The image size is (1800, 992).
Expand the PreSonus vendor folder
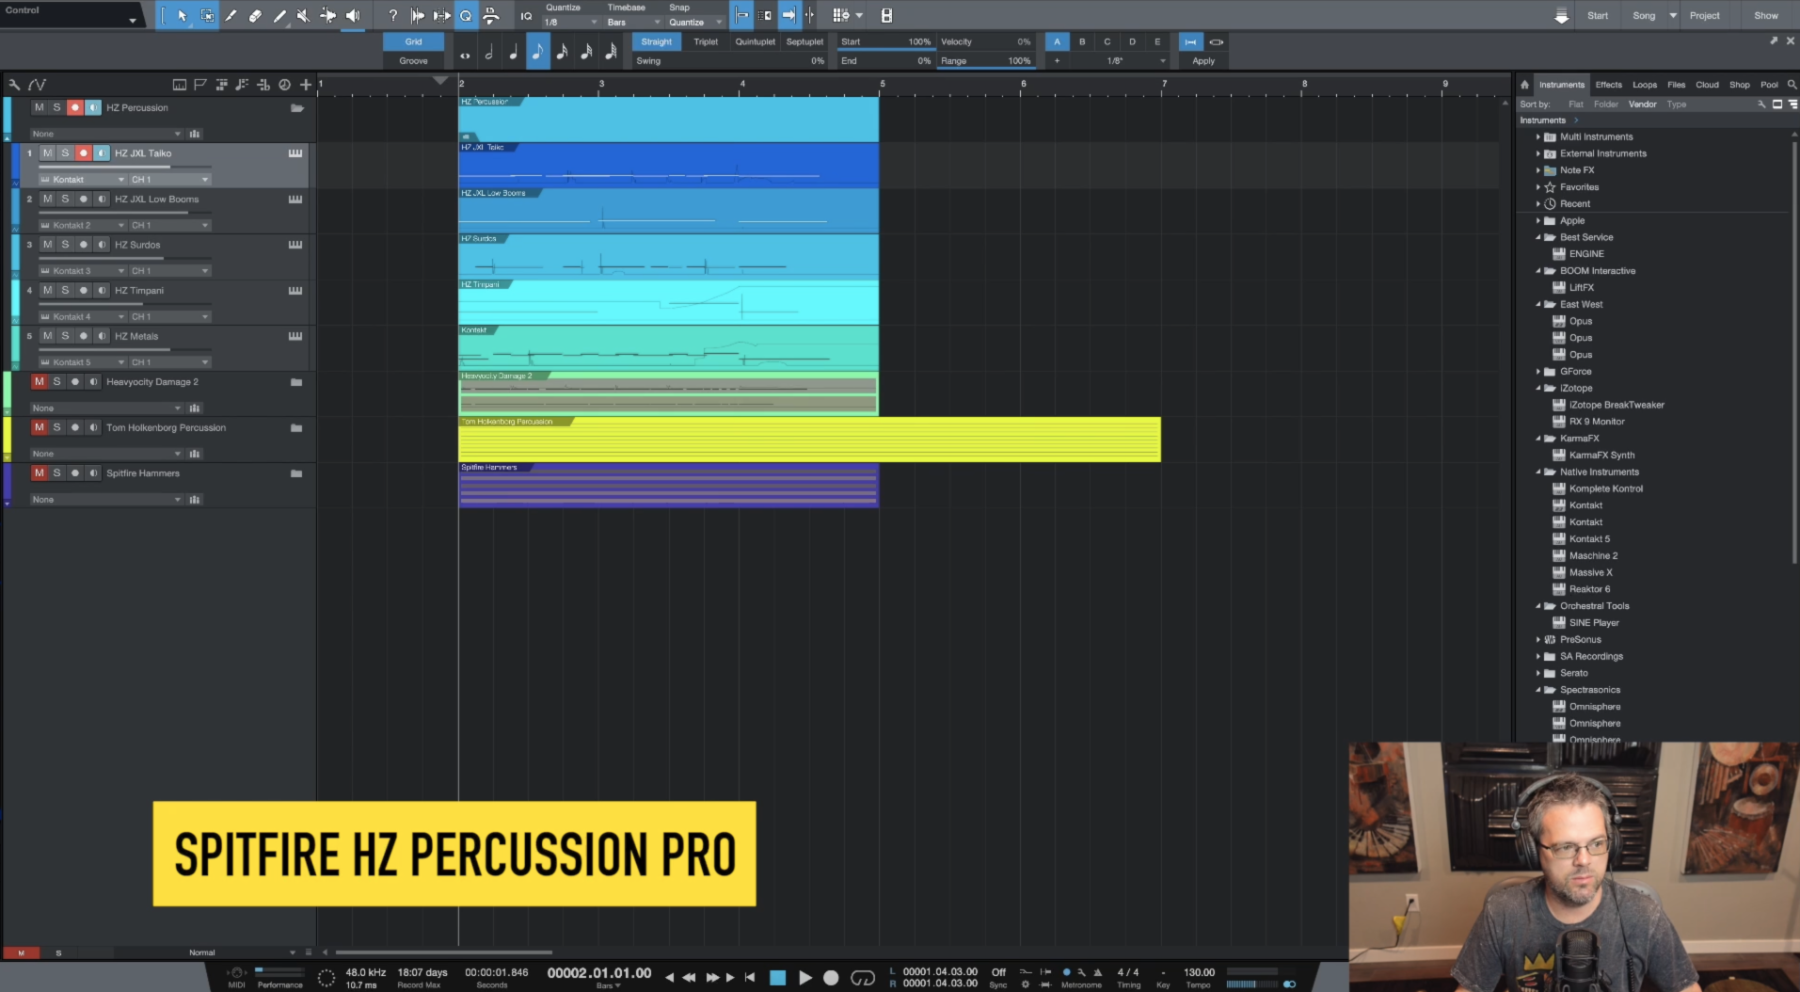(x=1538, y=640)
